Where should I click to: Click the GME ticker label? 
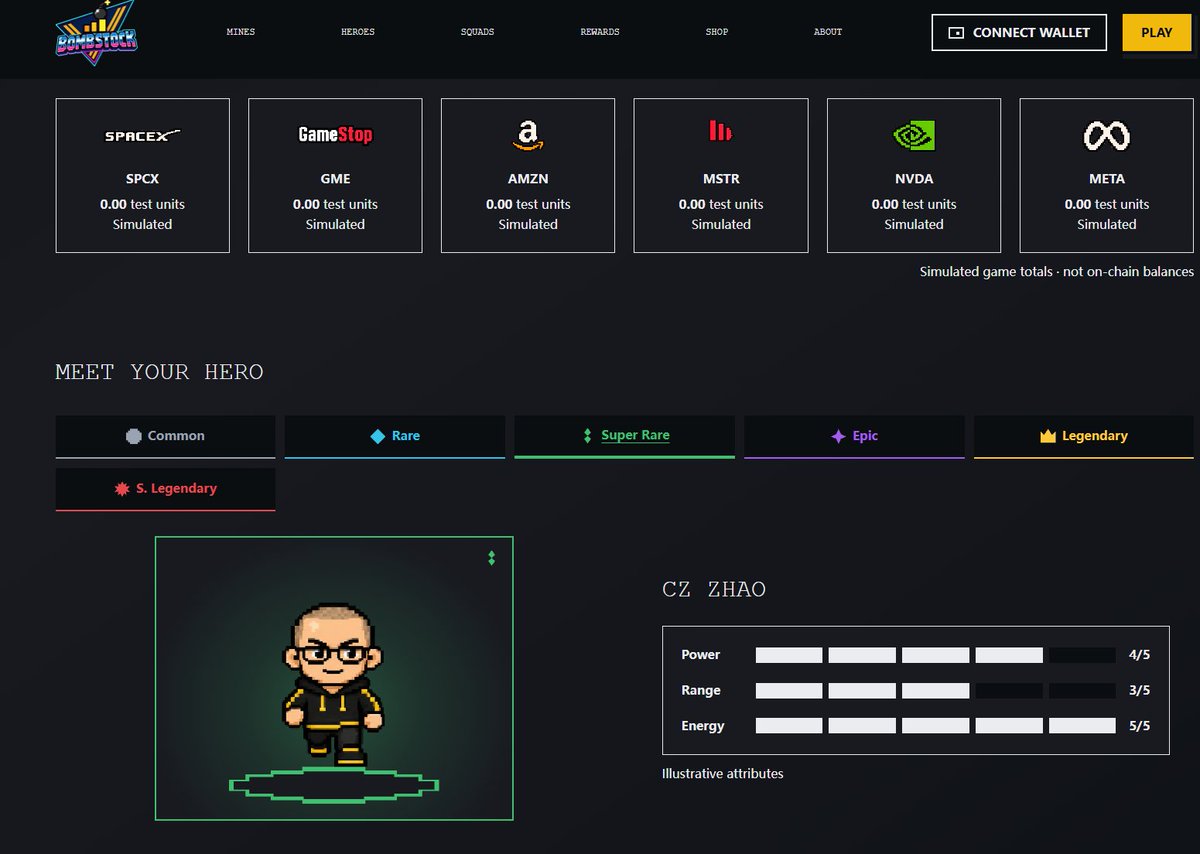[335, 179]
